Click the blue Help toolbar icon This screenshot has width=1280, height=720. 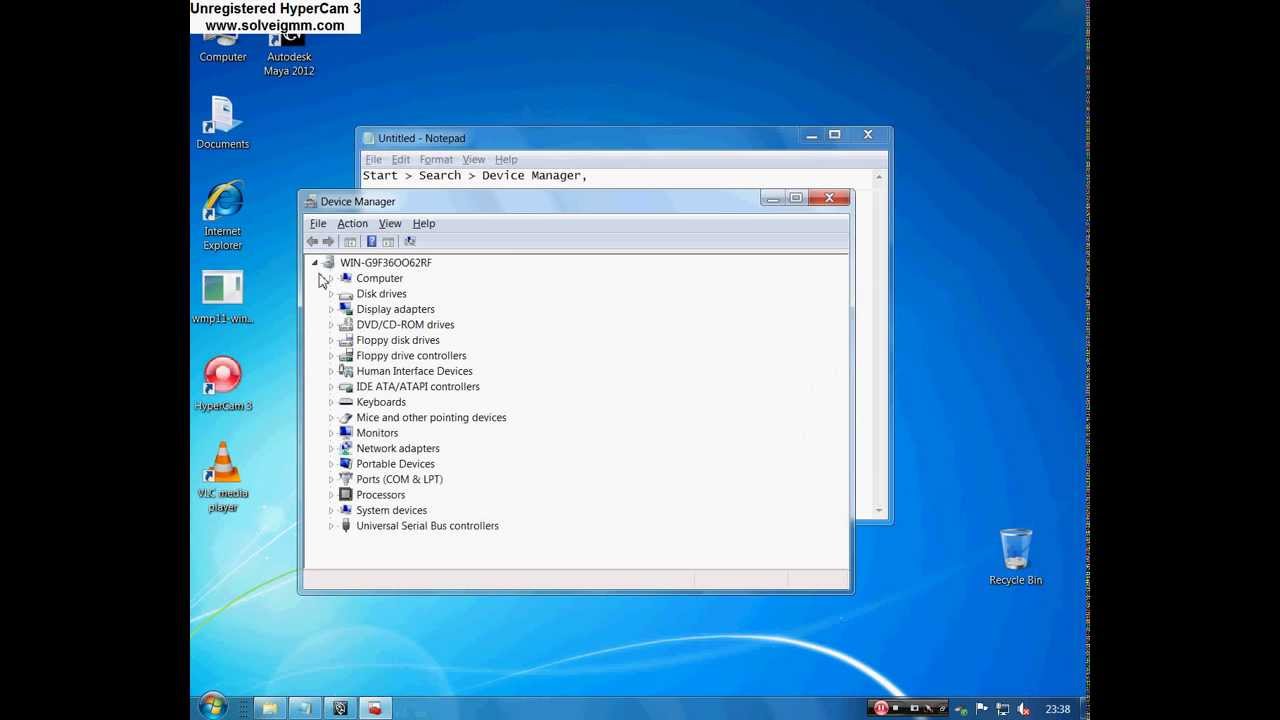click(x=371, y=241)
